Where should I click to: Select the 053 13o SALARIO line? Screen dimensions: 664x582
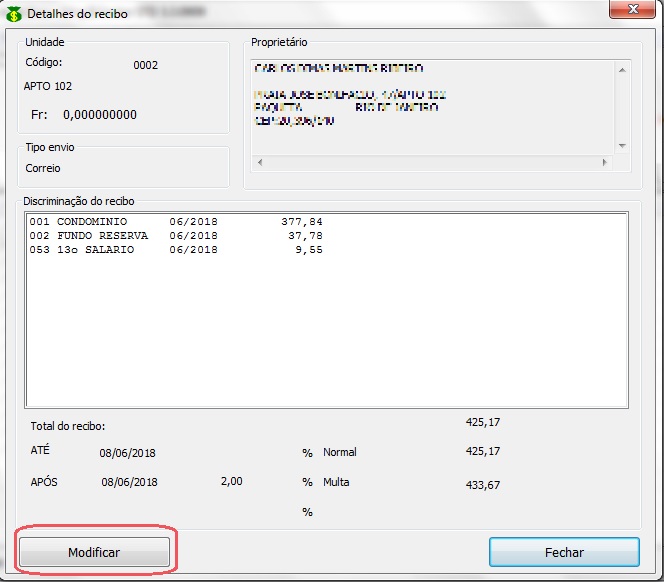(176, 250)
